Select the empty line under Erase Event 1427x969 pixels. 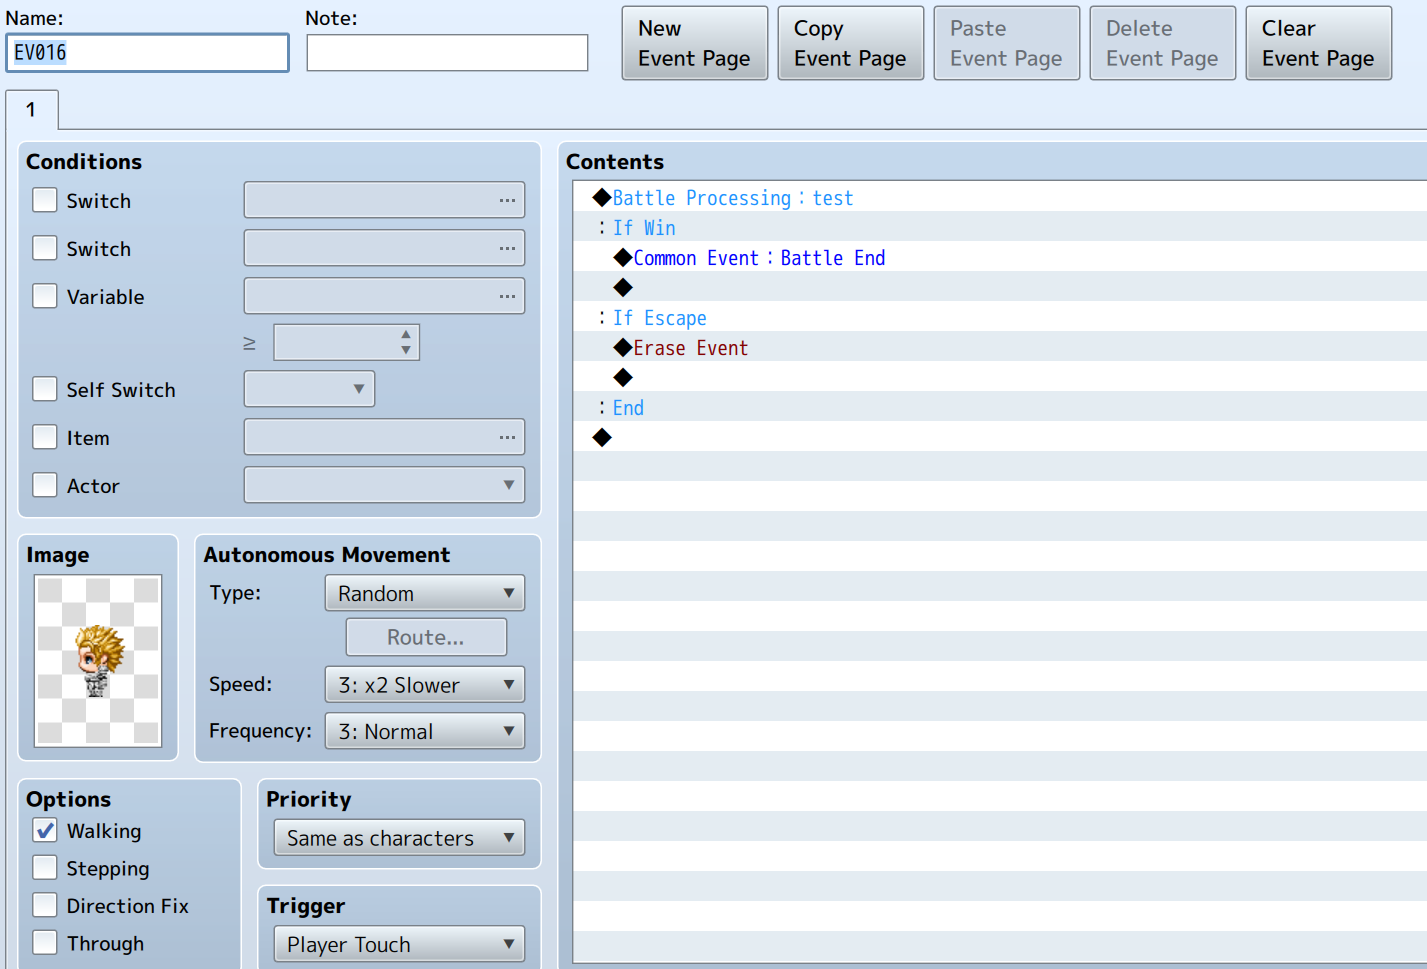[1000, 377]
